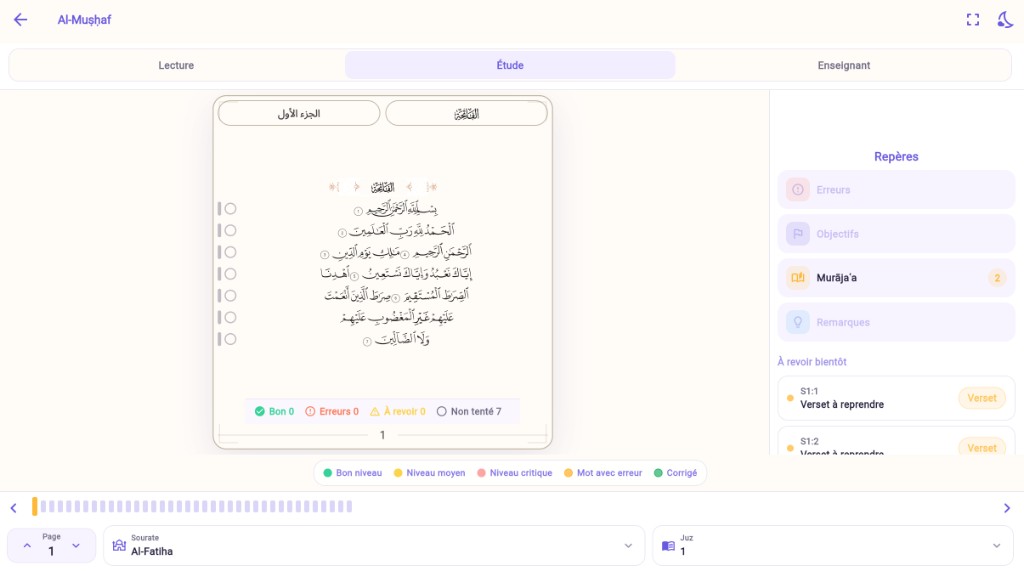Click the À revoir bientôt label

(x=812, y=361)
